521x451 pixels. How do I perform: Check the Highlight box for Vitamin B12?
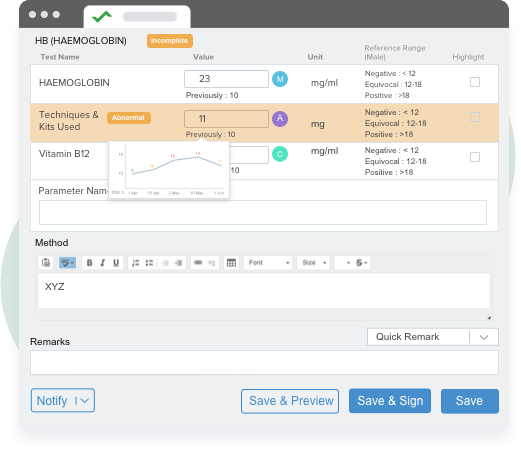tap(475, 157)
